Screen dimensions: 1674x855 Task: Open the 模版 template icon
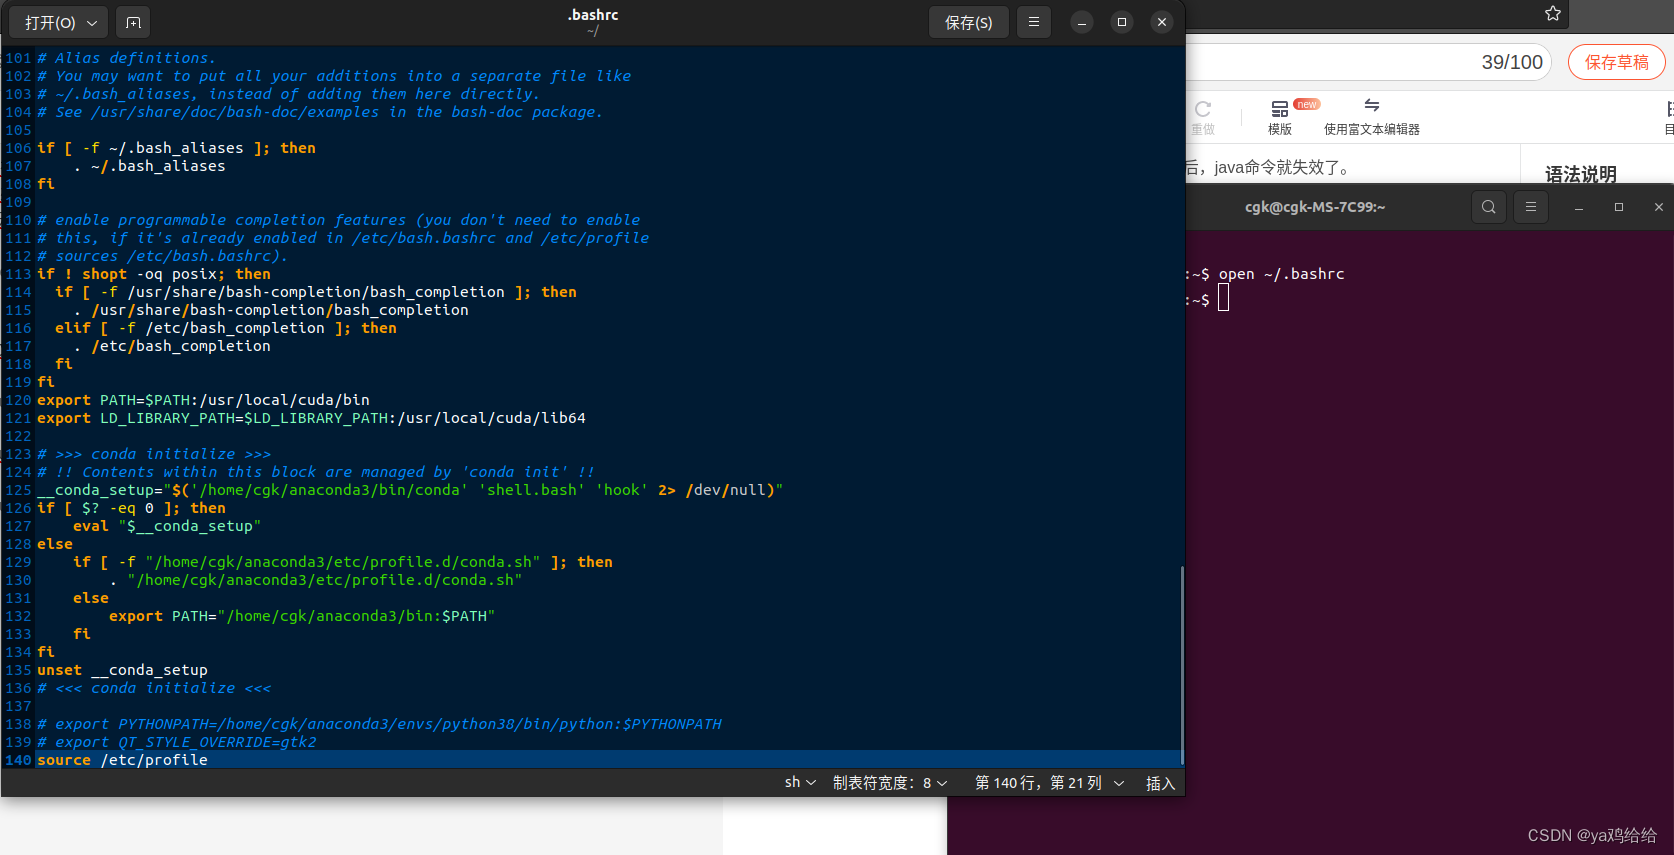coord(1280,117)
